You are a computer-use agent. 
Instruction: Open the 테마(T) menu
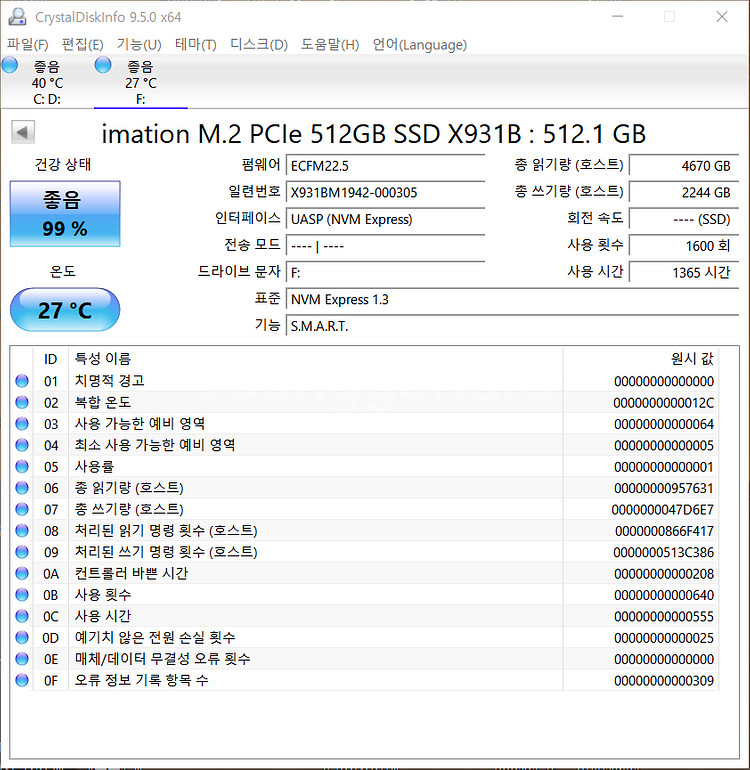pyautogui.click(x=195, y=45)
